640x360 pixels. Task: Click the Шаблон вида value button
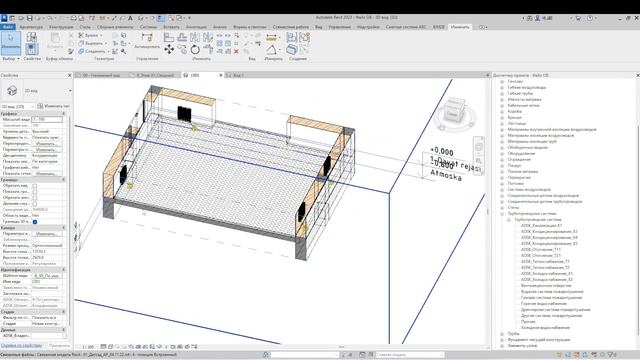click(x=47, y=276)
